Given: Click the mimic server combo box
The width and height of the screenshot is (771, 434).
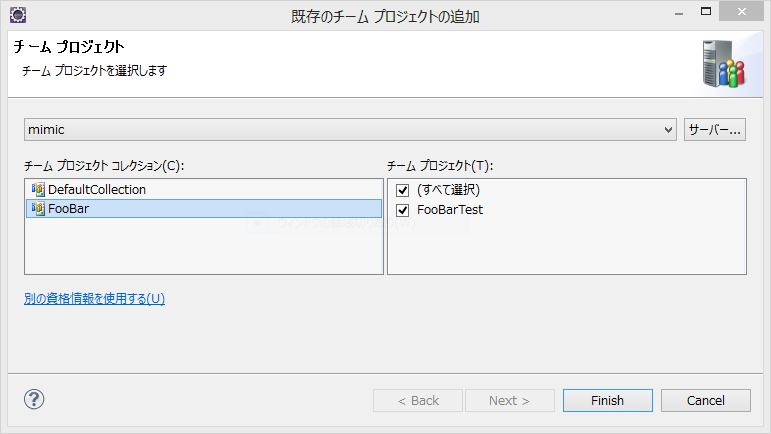Looking at the screenshot, I should pos(351,130).
